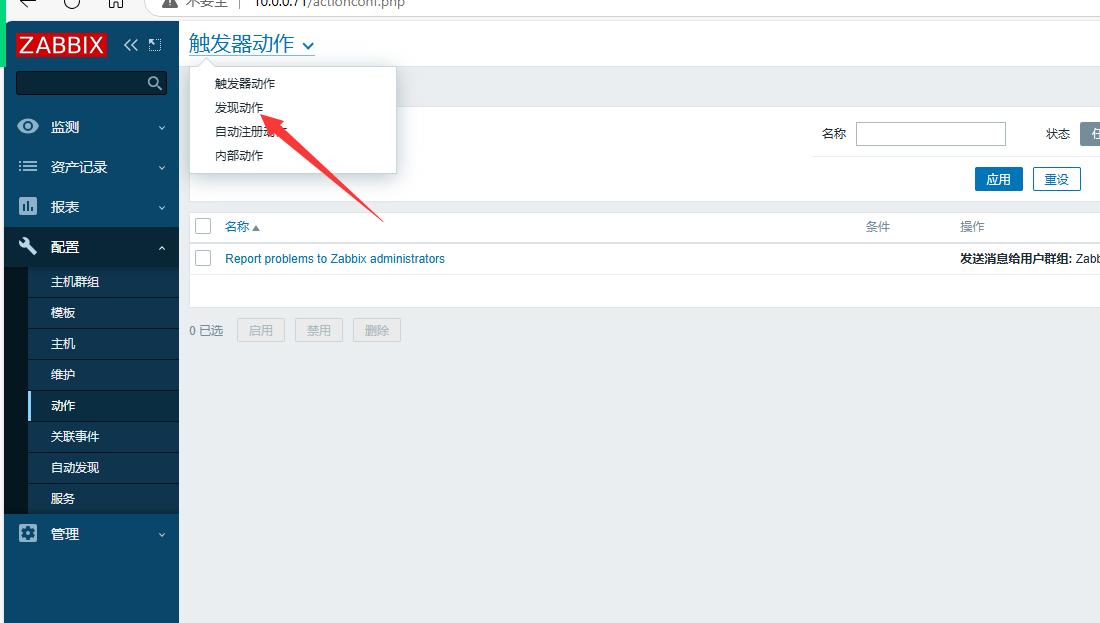Click the 启用 button below the table
This screenshot has height=623, width=1100.
point(261,330)
